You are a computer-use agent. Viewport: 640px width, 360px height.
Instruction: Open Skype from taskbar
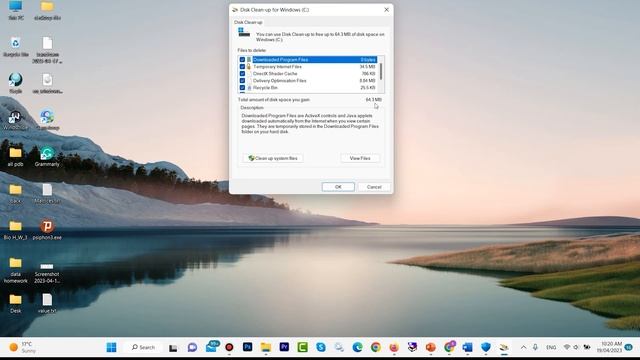321,347
